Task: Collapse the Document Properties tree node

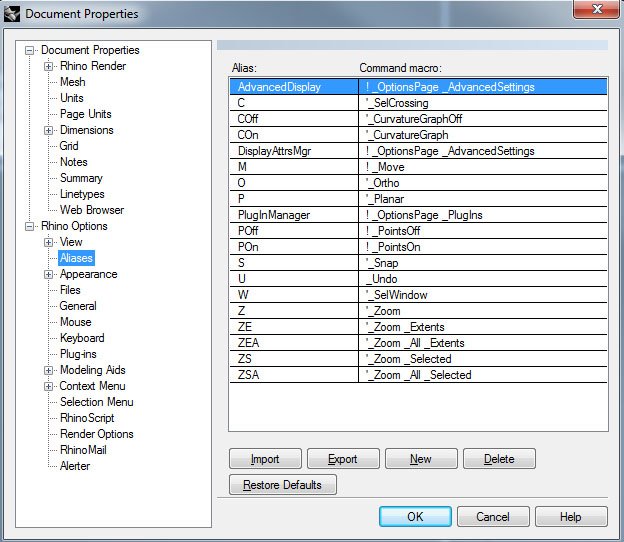Action: [x=30, y=50]
